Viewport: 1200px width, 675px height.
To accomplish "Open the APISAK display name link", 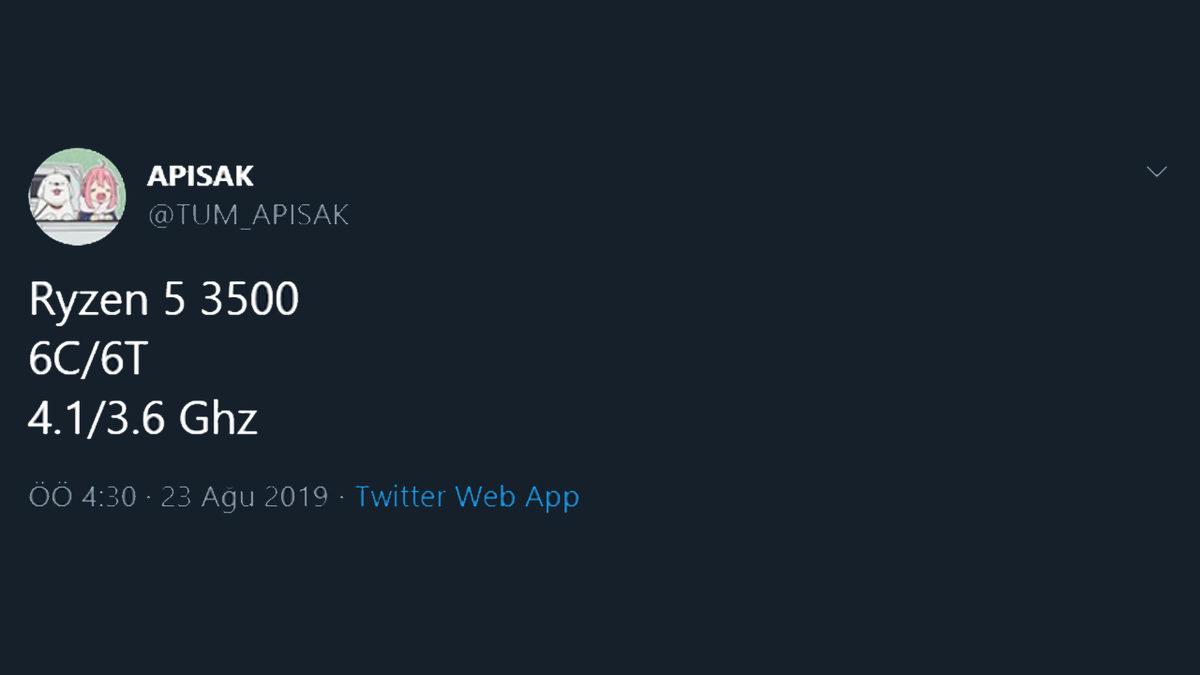I will tap(200, 176).
